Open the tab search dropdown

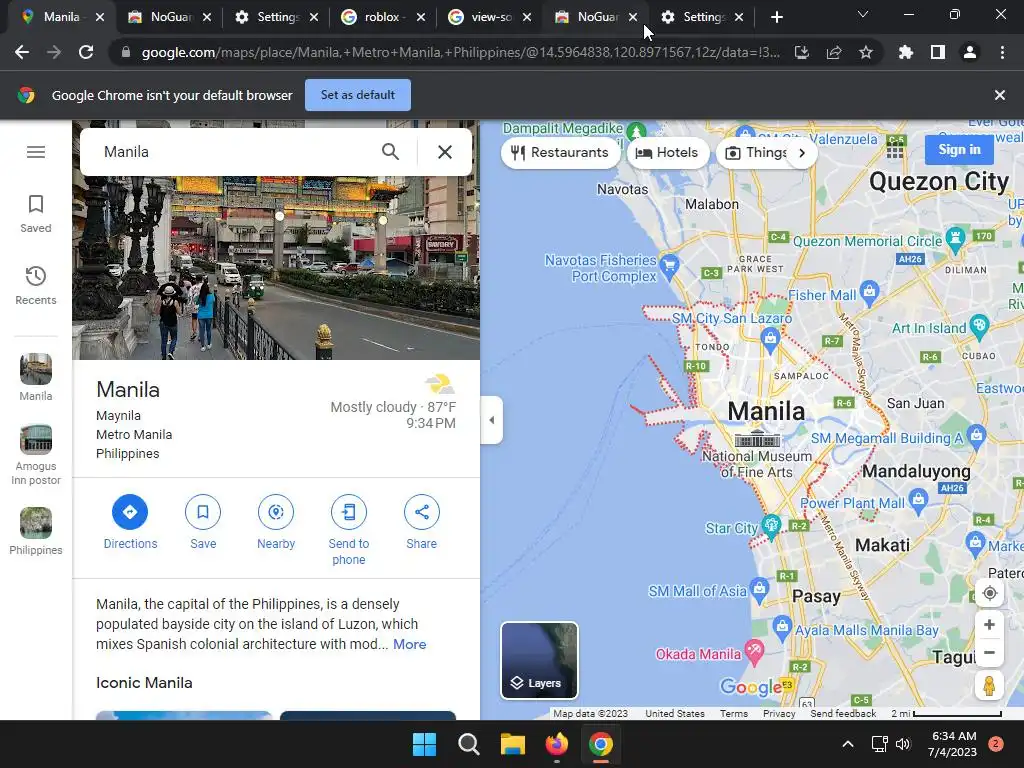tap(863, 14)
